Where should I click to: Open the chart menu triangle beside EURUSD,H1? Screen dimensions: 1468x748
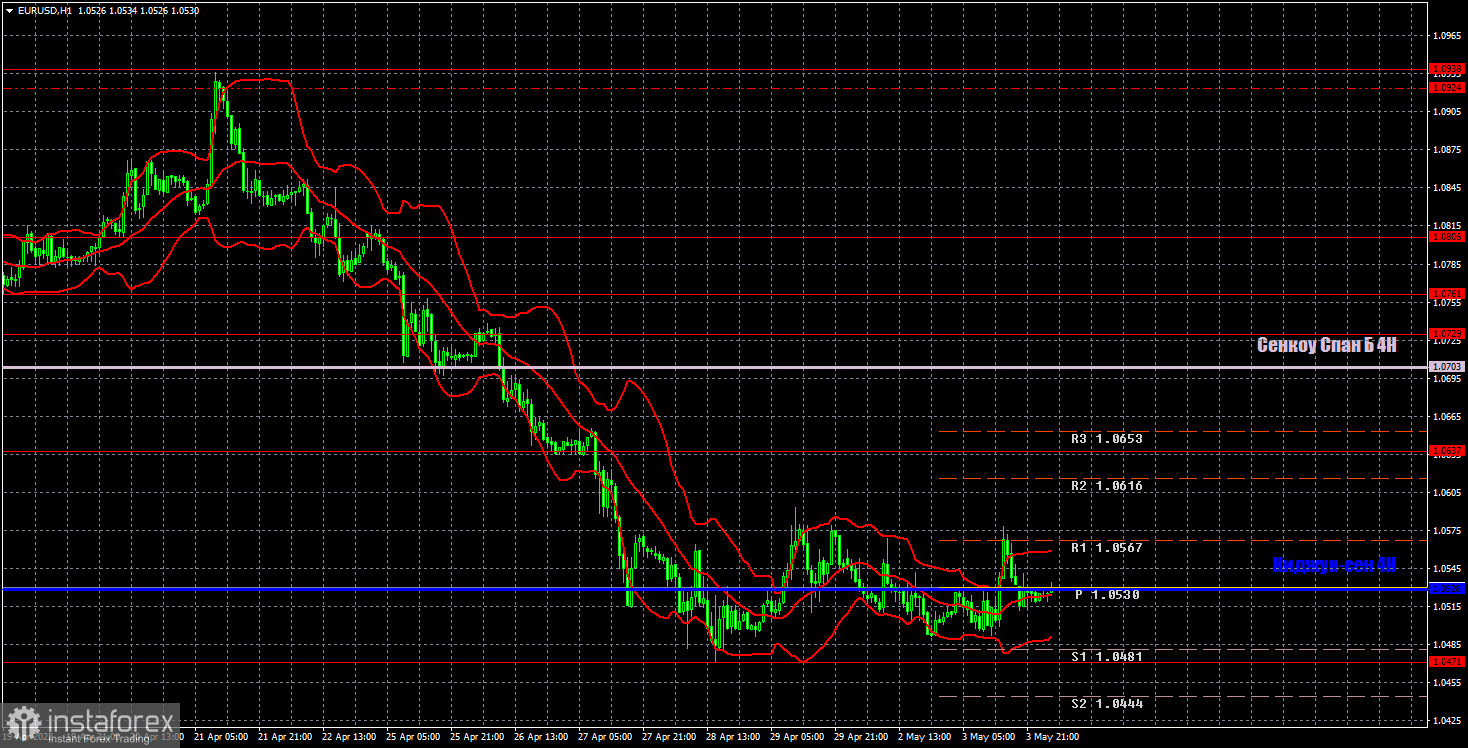(8, 9)
